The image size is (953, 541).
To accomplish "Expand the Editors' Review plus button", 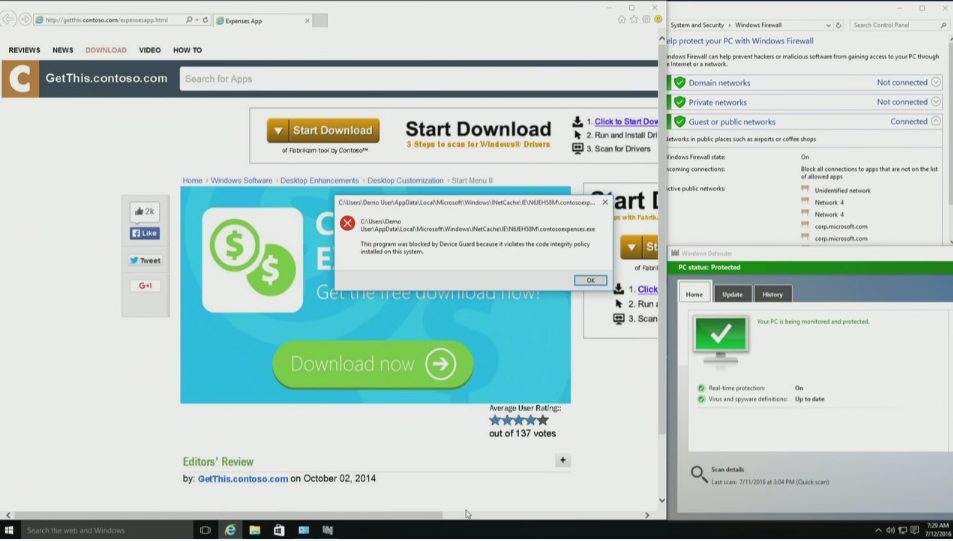I will pyautogui.click(x=563, y=461).
